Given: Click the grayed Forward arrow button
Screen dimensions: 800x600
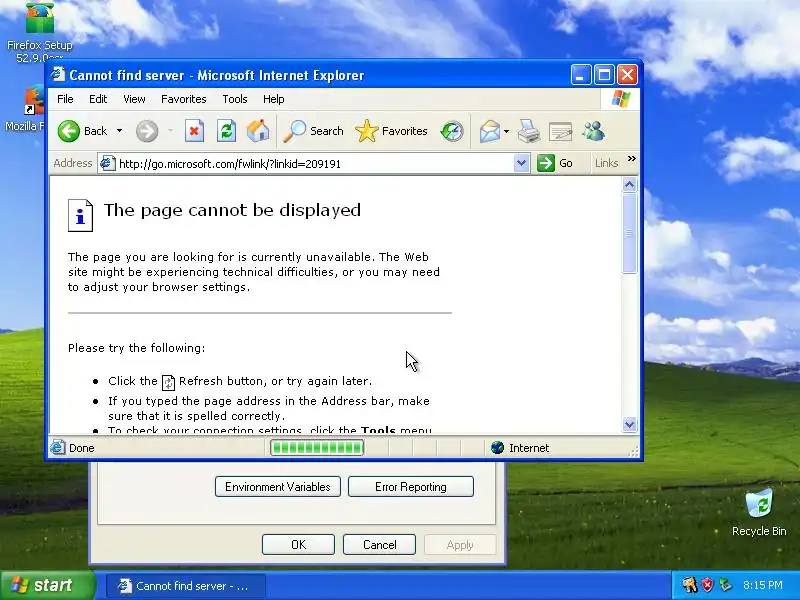Looking at the screenshot, I should tap(147, 131).
